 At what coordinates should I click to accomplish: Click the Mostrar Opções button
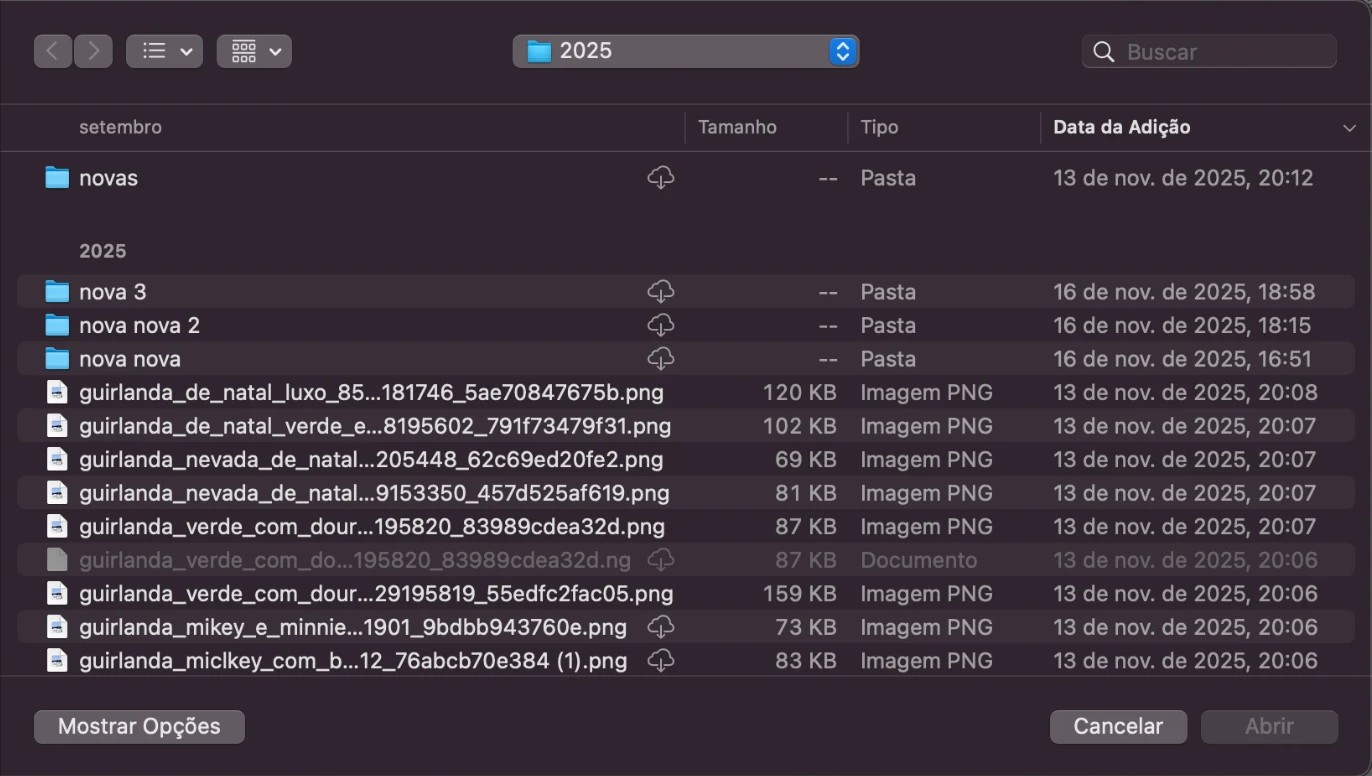[139, 727]
